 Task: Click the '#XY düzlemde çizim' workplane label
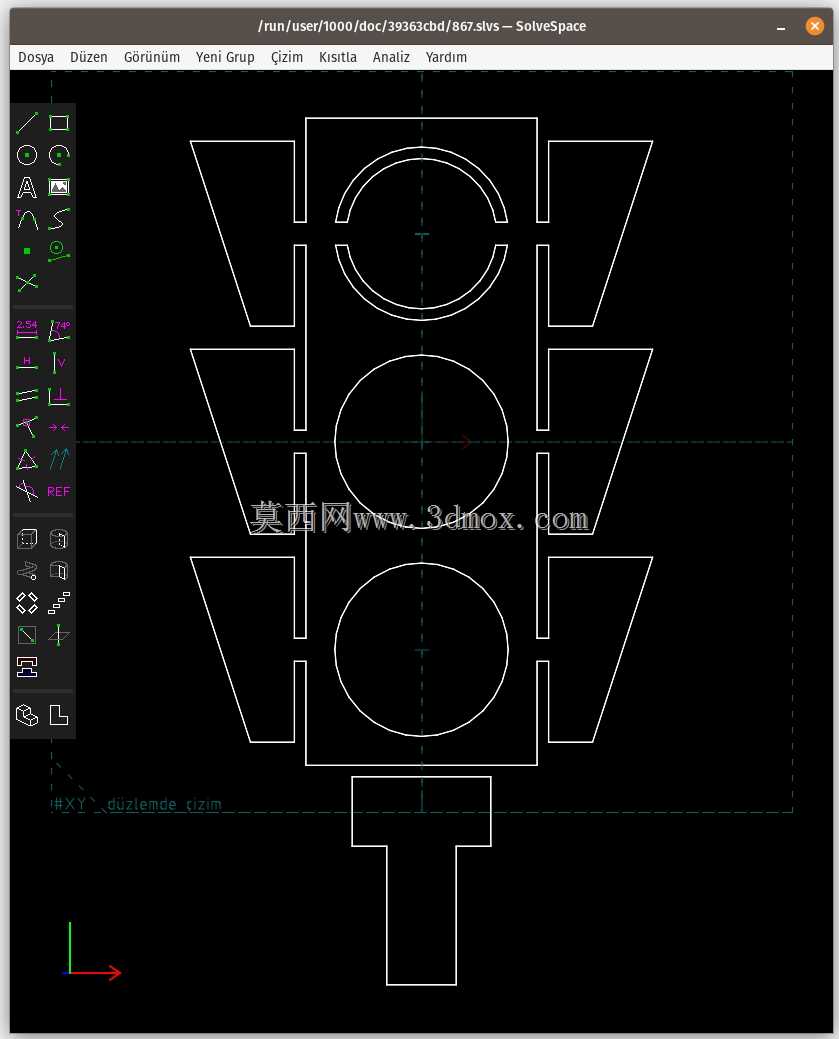pyautogui.click(x=137, y=804)
